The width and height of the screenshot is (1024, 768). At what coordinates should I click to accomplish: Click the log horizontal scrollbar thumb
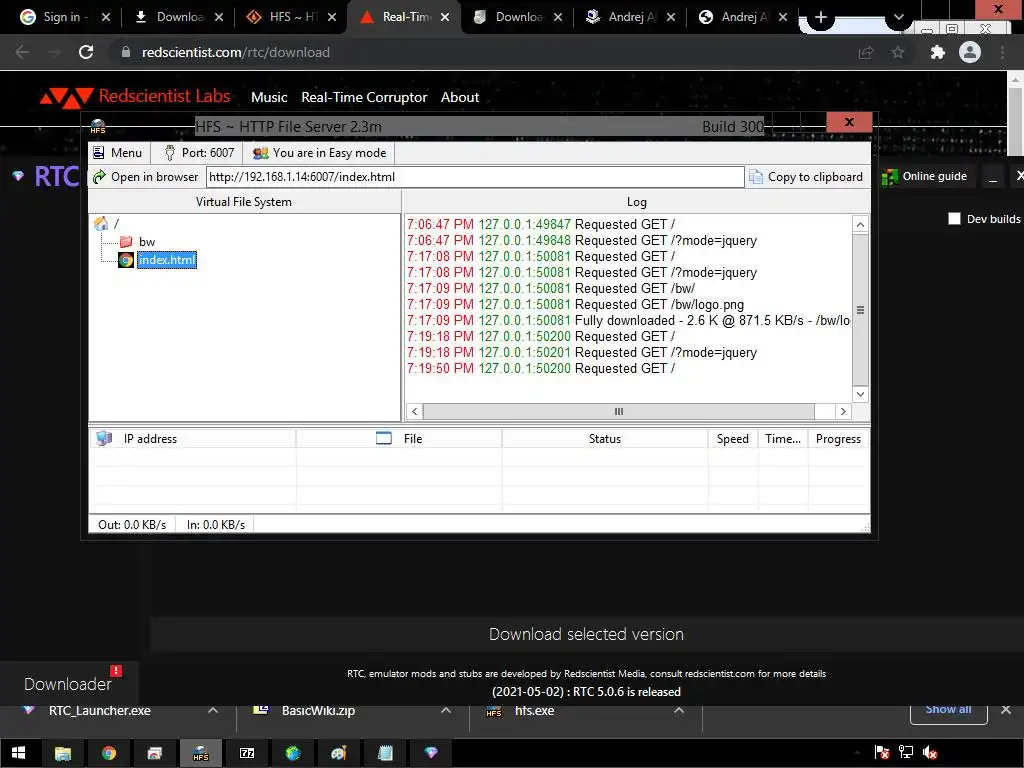pyautogui.click(x=618, y=411)
